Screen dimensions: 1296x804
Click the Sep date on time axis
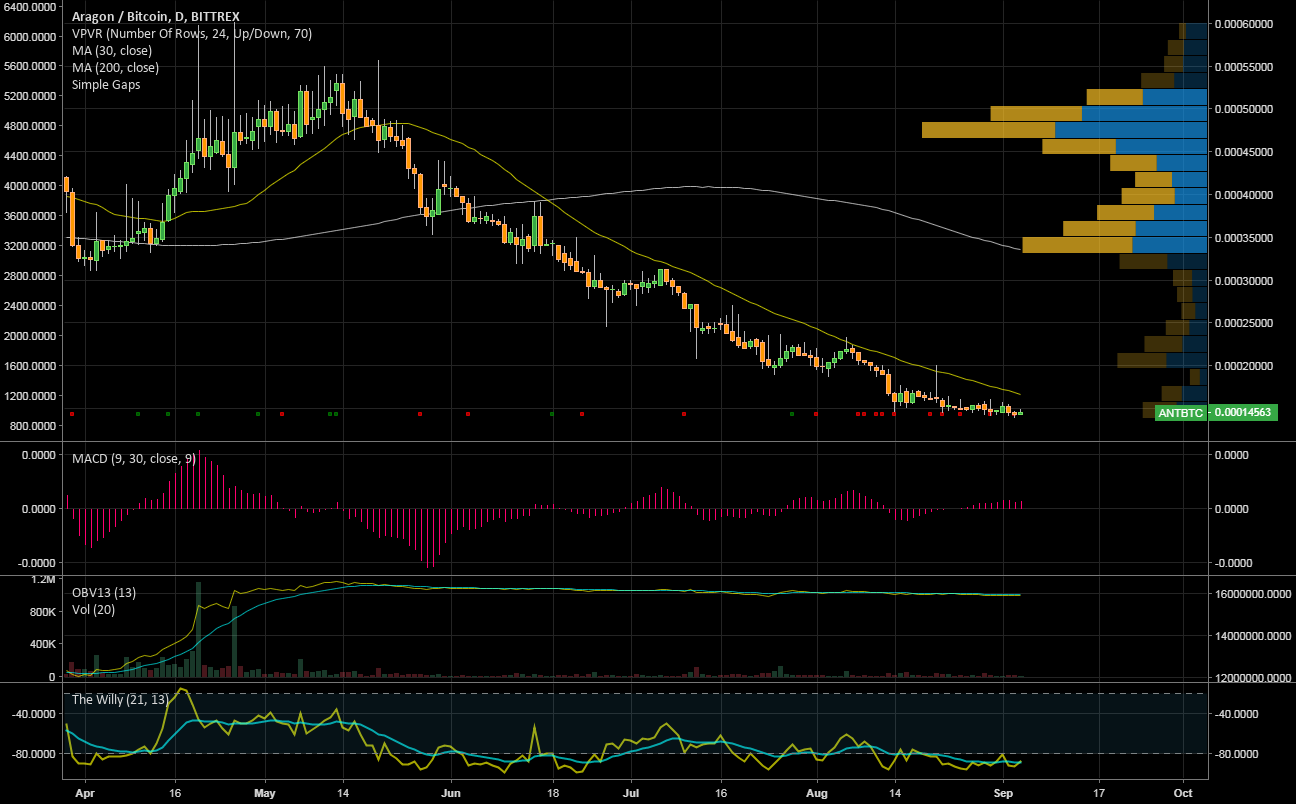(1001, 792)
